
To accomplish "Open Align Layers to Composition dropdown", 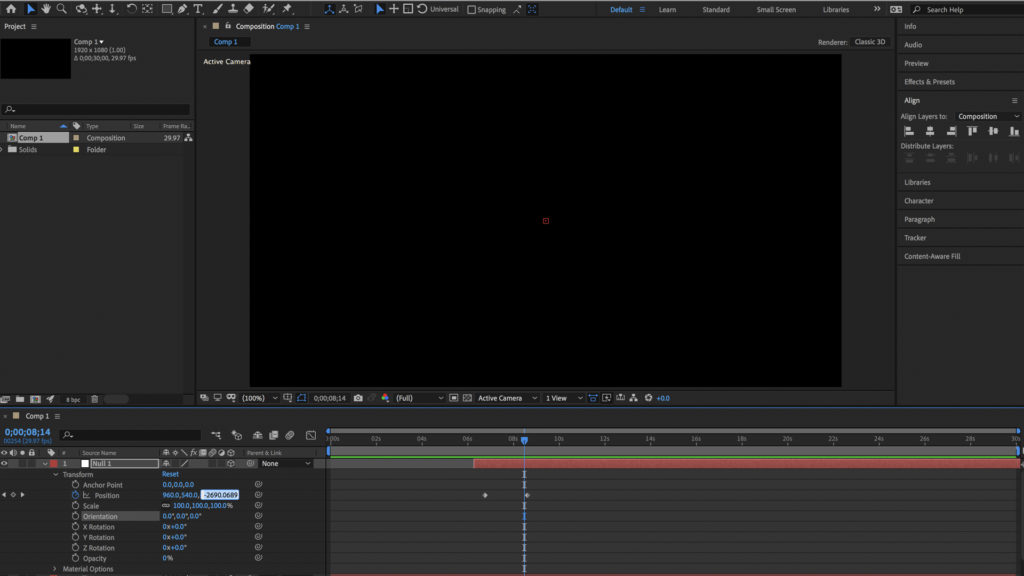I will [987, 116].
